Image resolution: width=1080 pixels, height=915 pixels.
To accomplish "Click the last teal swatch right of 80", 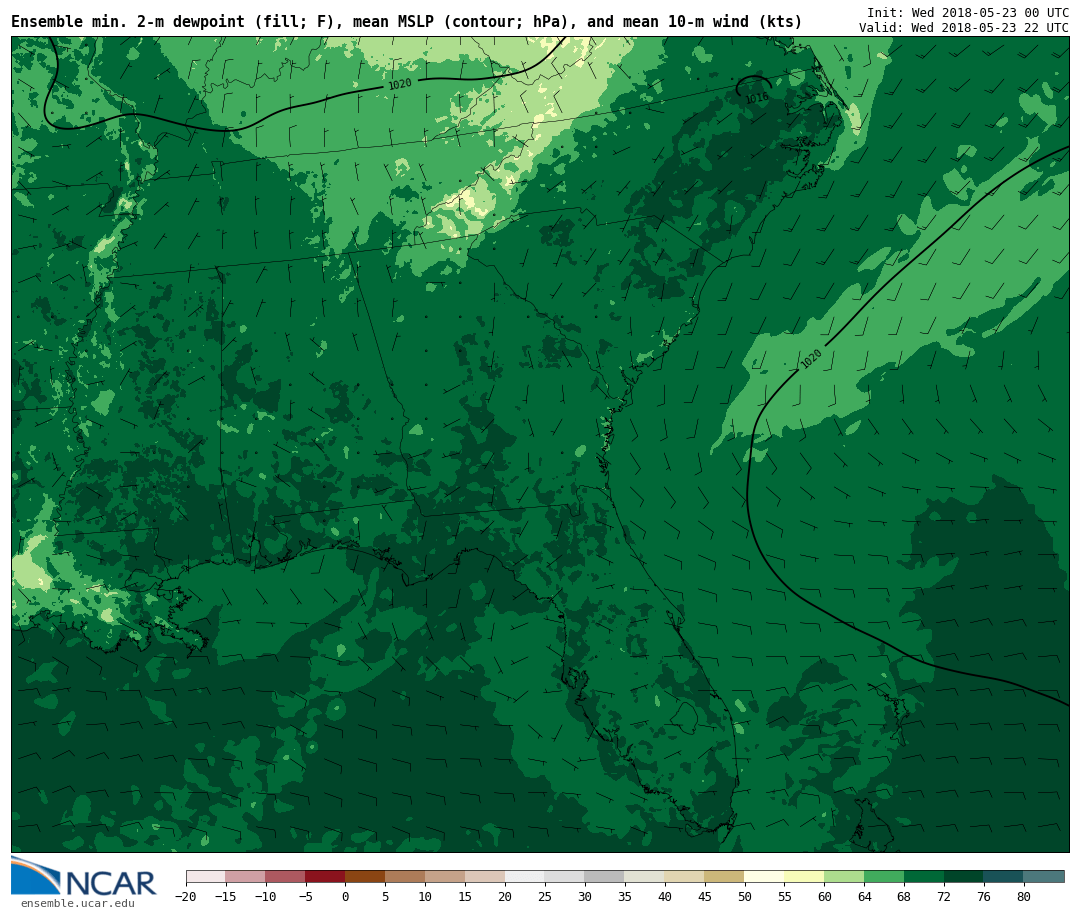I will 1044,876.
